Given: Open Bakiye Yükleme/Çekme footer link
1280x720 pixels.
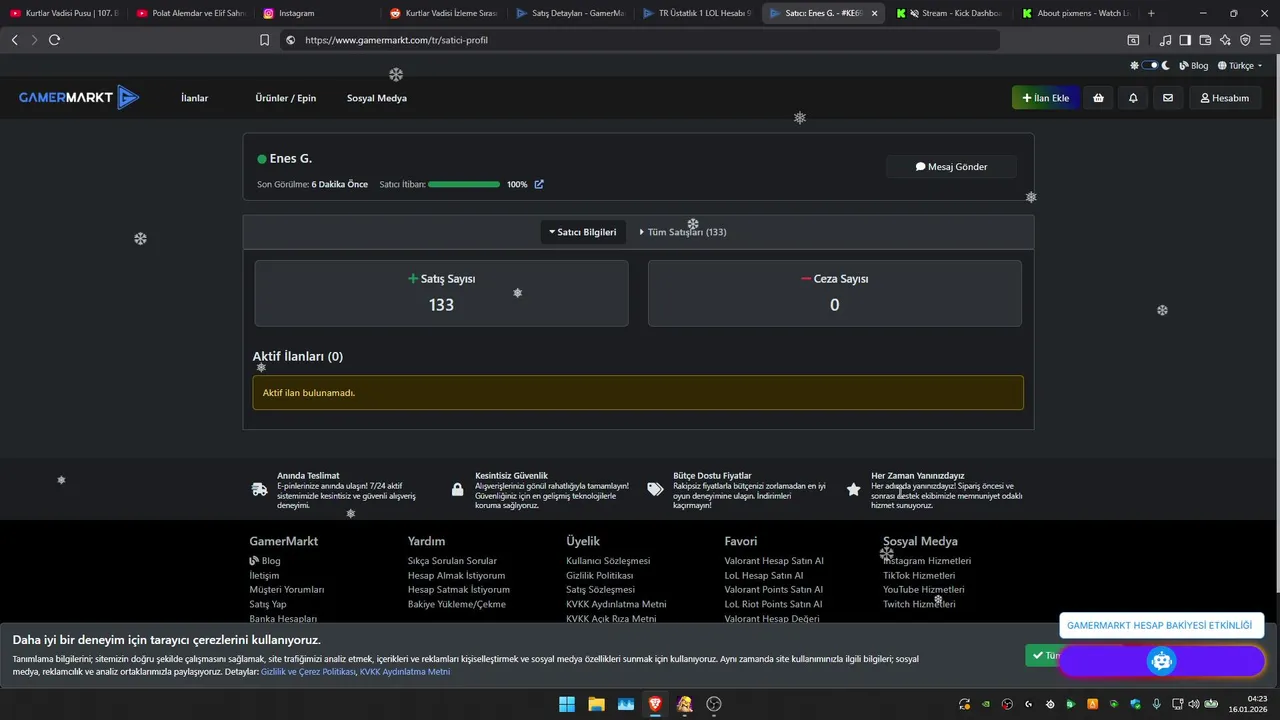Looking at the screenshot, I should click(x=457, y=604).
